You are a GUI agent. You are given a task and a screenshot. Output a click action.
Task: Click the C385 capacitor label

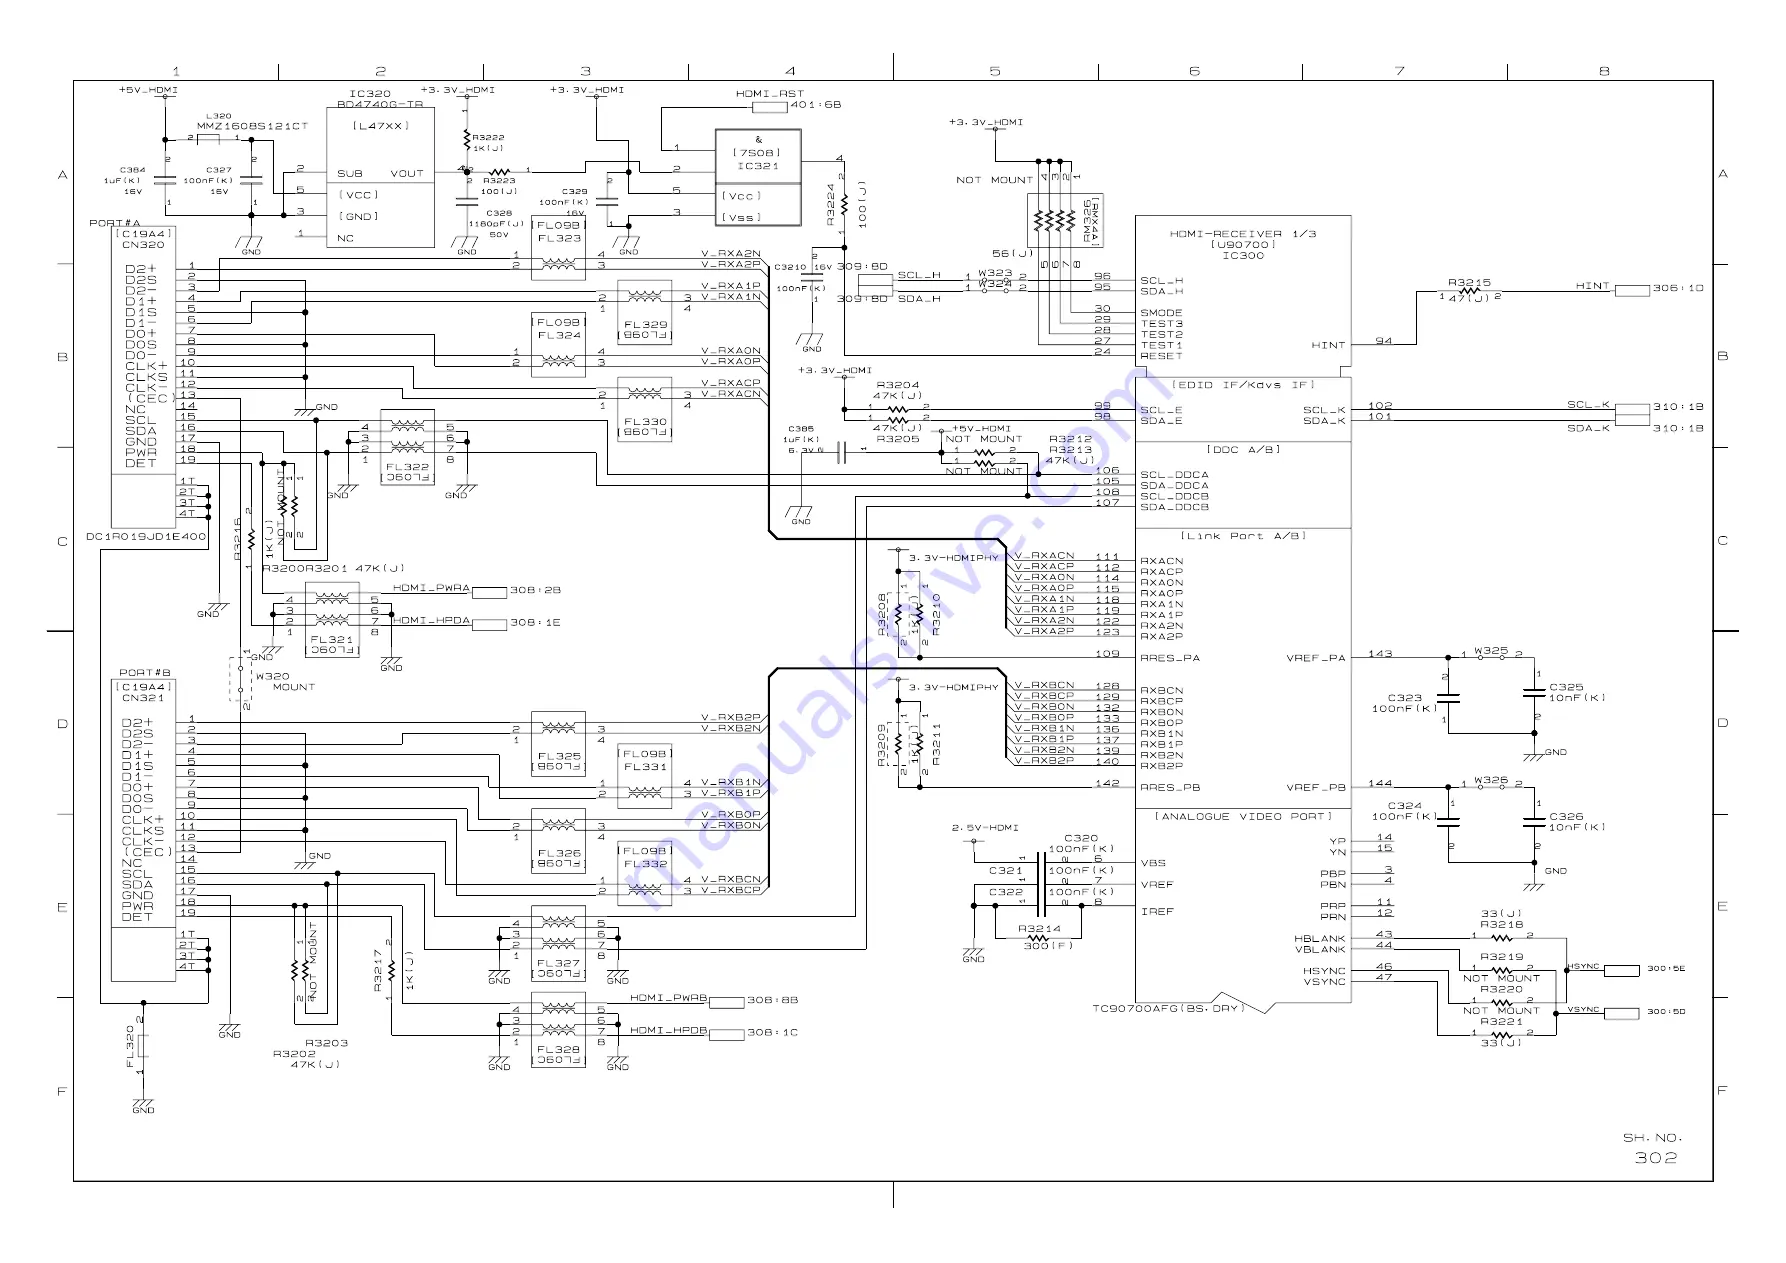800,428
